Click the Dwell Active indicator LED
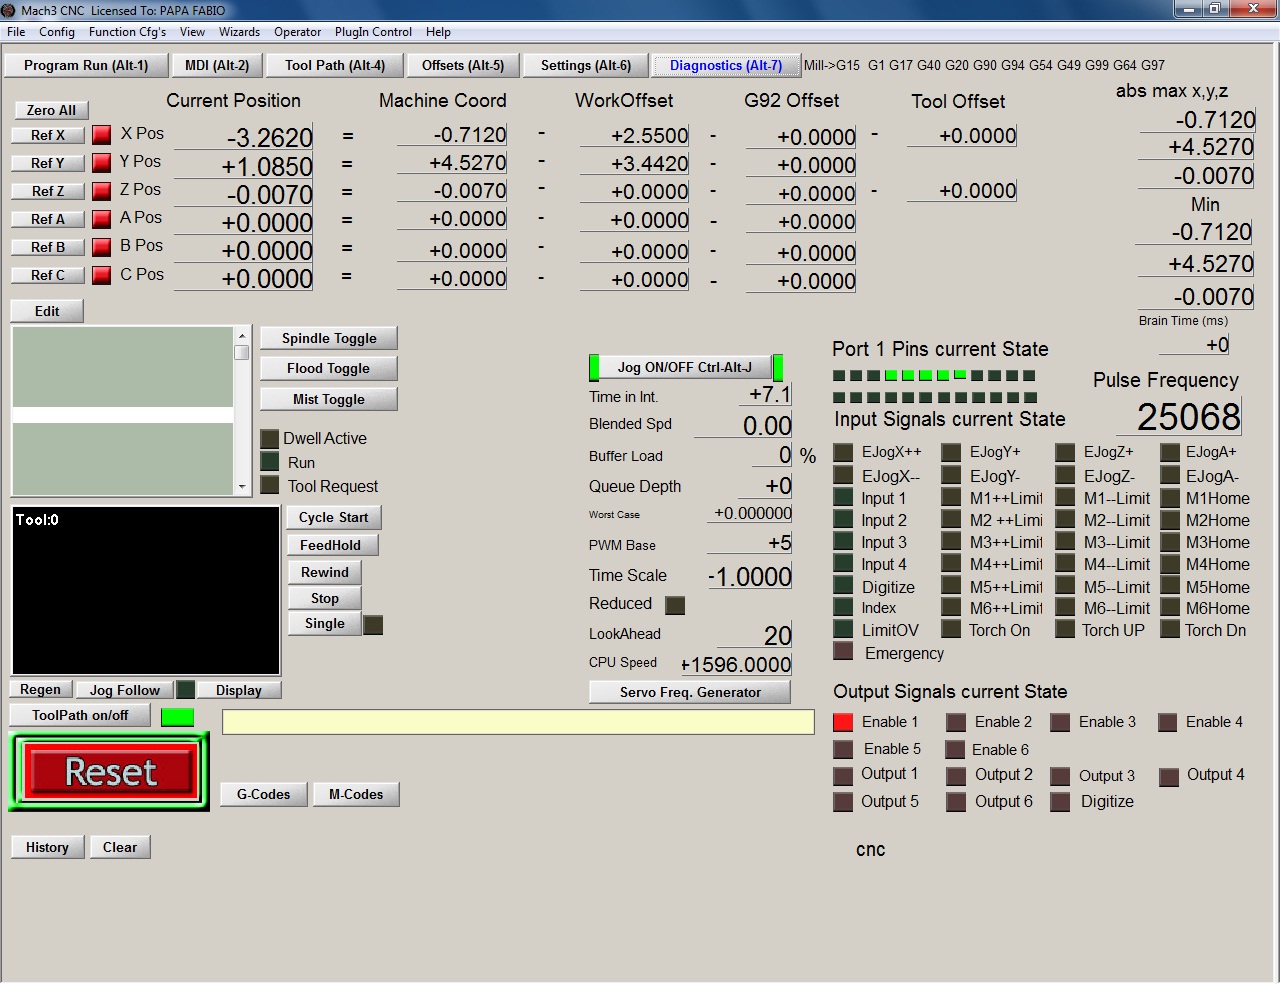1280x984 pixels. coord(269,438)
